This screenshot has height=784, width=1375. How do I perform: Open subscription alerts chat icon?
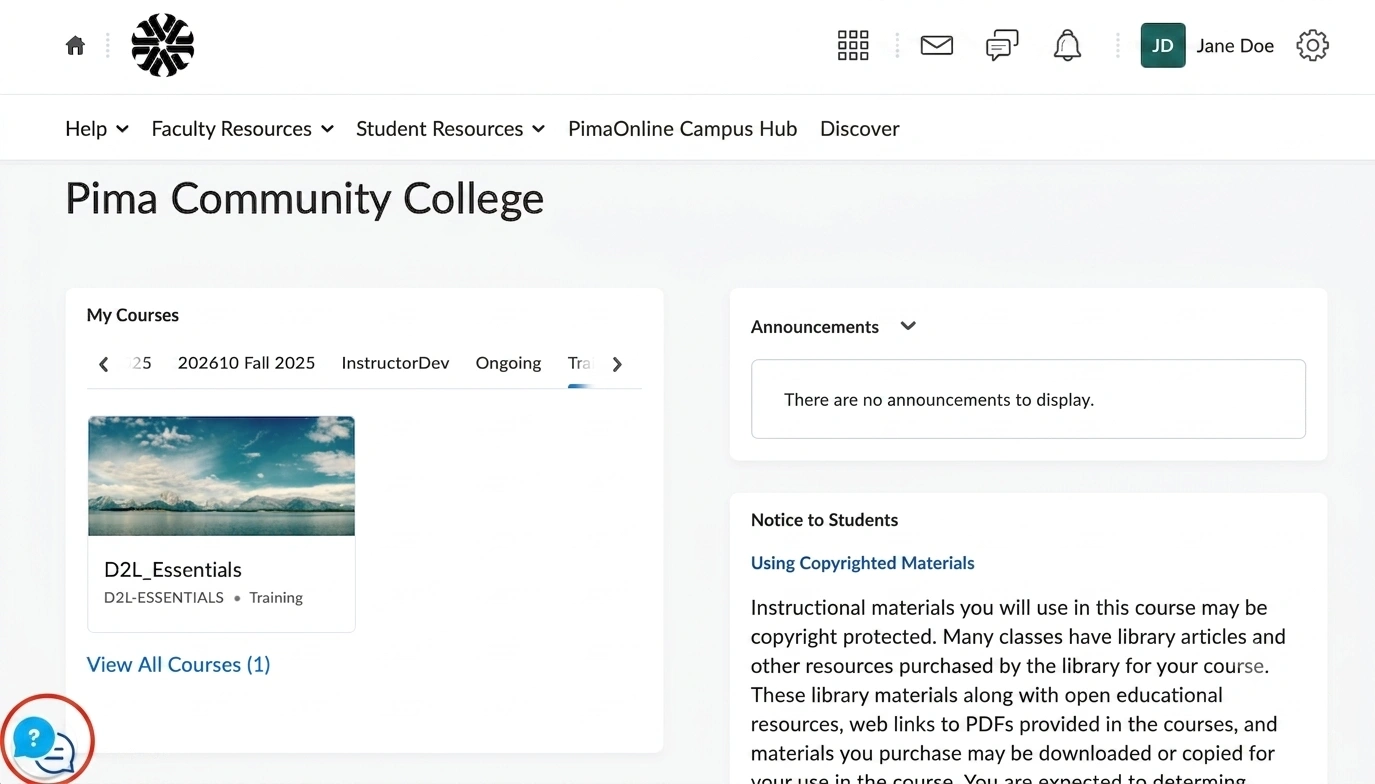click(x=1002, y=45)
